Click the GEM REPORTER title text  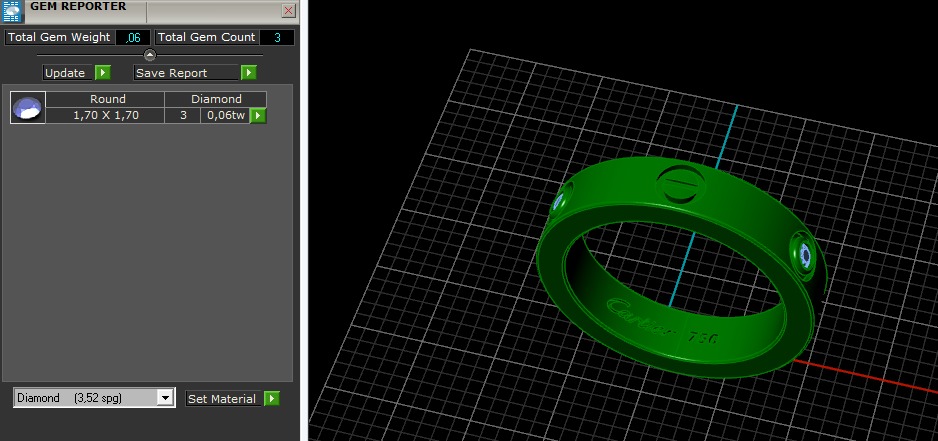pyautogui.click(x=78, y=7)
